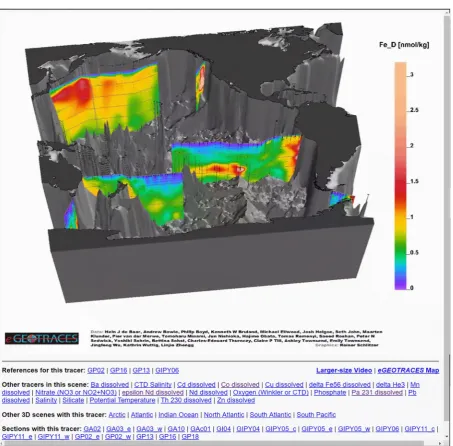Open Oxygen (Winkler or CTD) tracer
The image size is (453, 446).
tap(271, 392)
